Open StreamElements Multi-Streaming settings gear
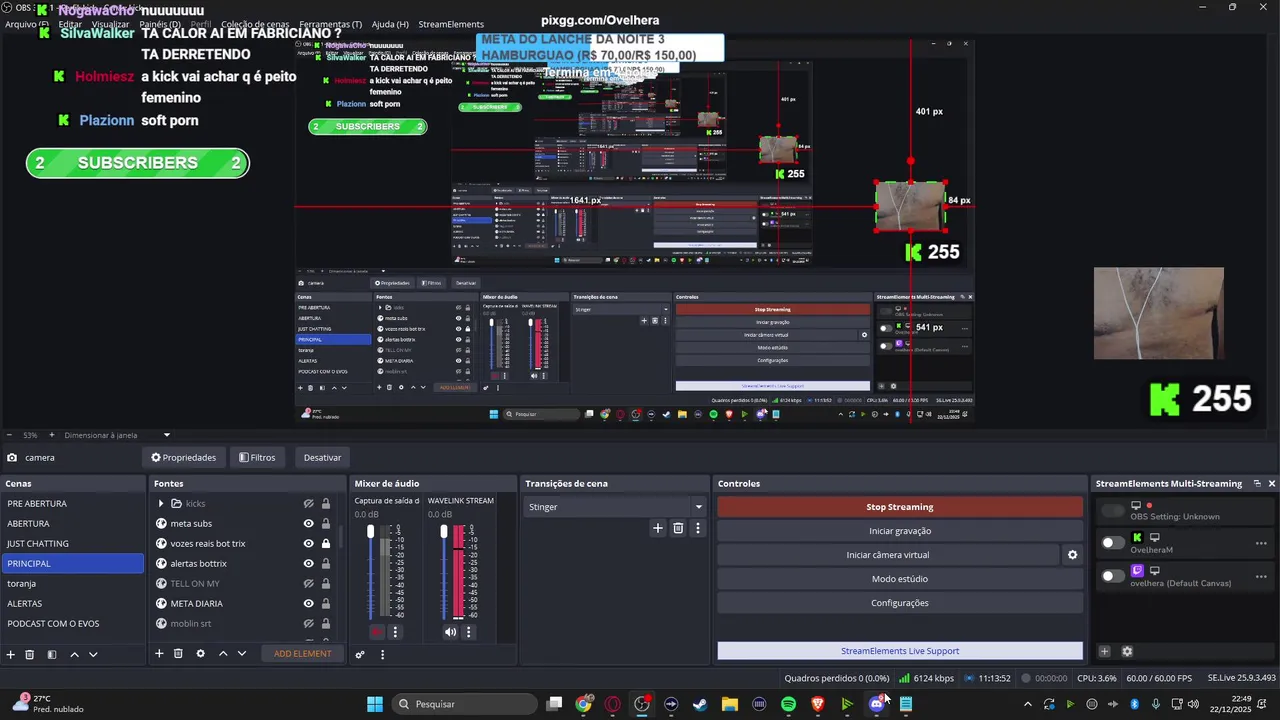 point(1127,651)
